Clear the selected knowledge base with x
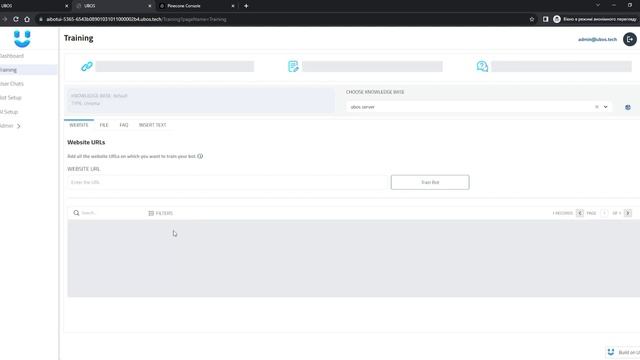Screen dimensions: 640x360 pos(597,107)
